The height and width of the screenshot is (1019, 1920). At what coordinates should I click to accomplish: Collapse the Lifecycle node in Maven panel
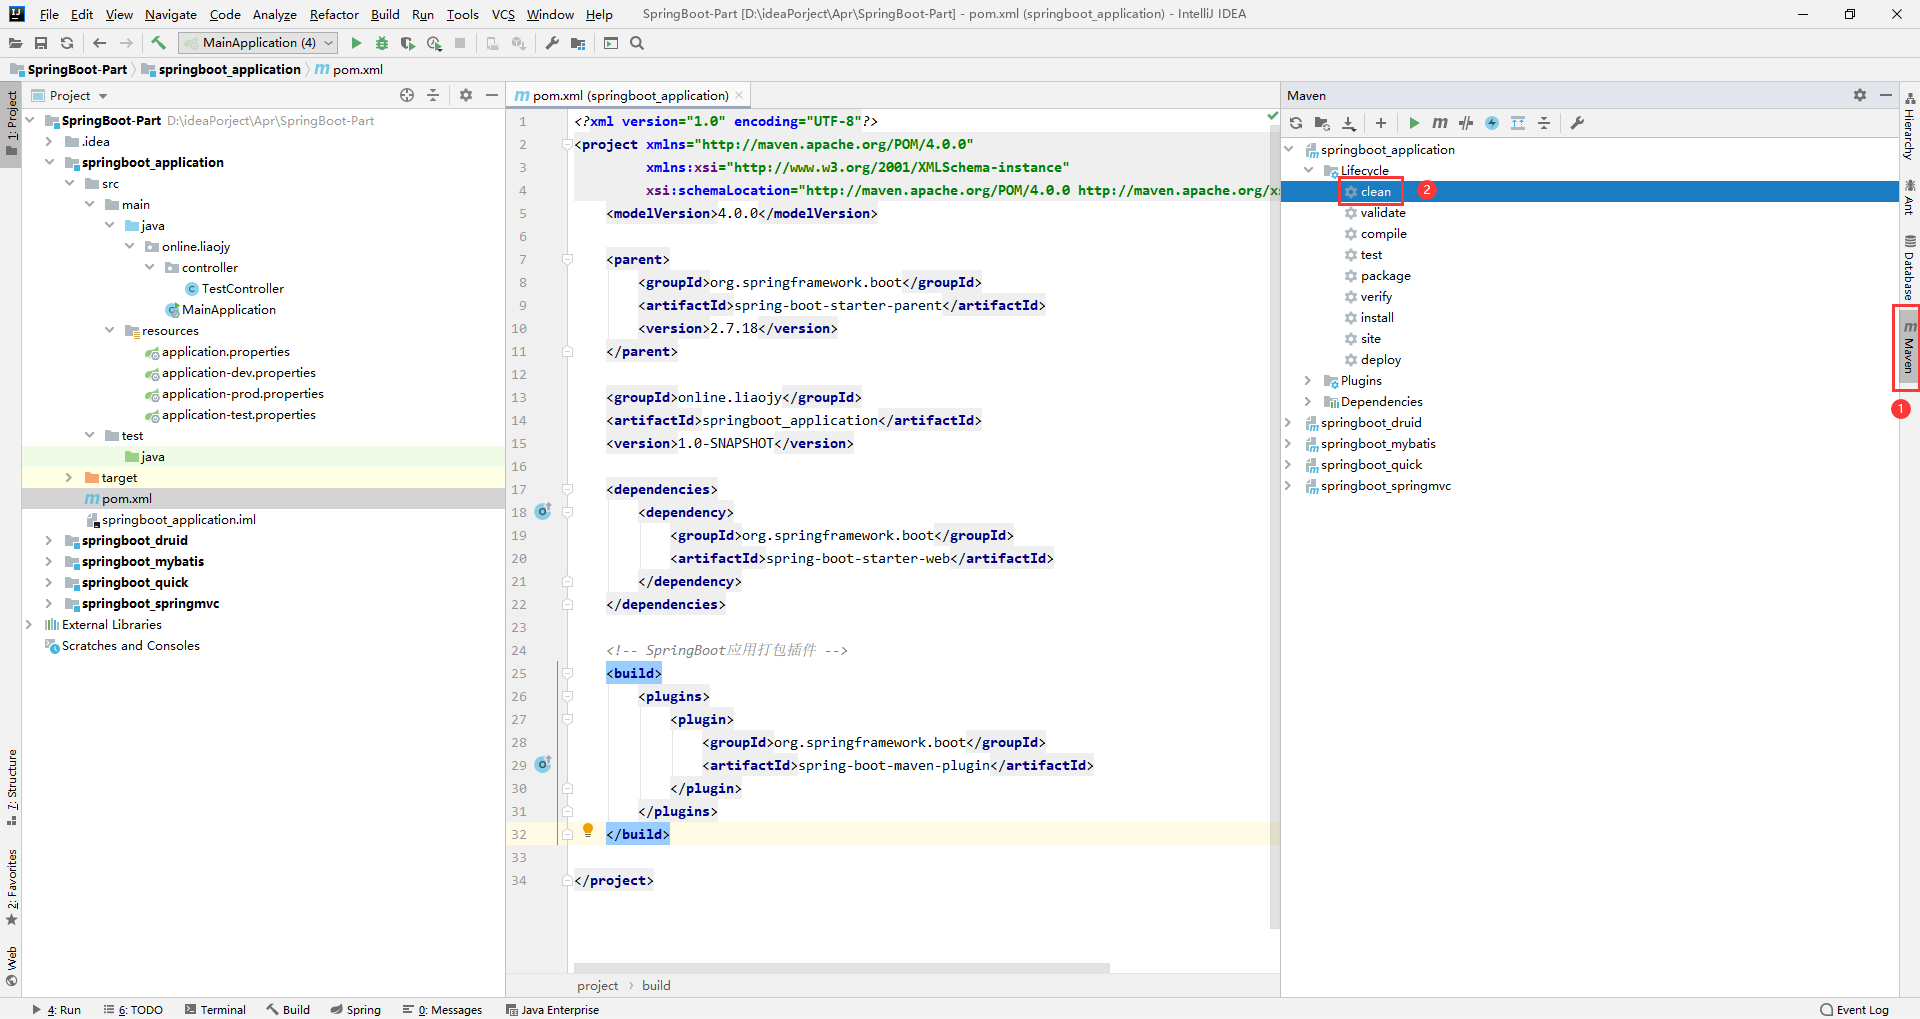click(x=1309, y=171)
